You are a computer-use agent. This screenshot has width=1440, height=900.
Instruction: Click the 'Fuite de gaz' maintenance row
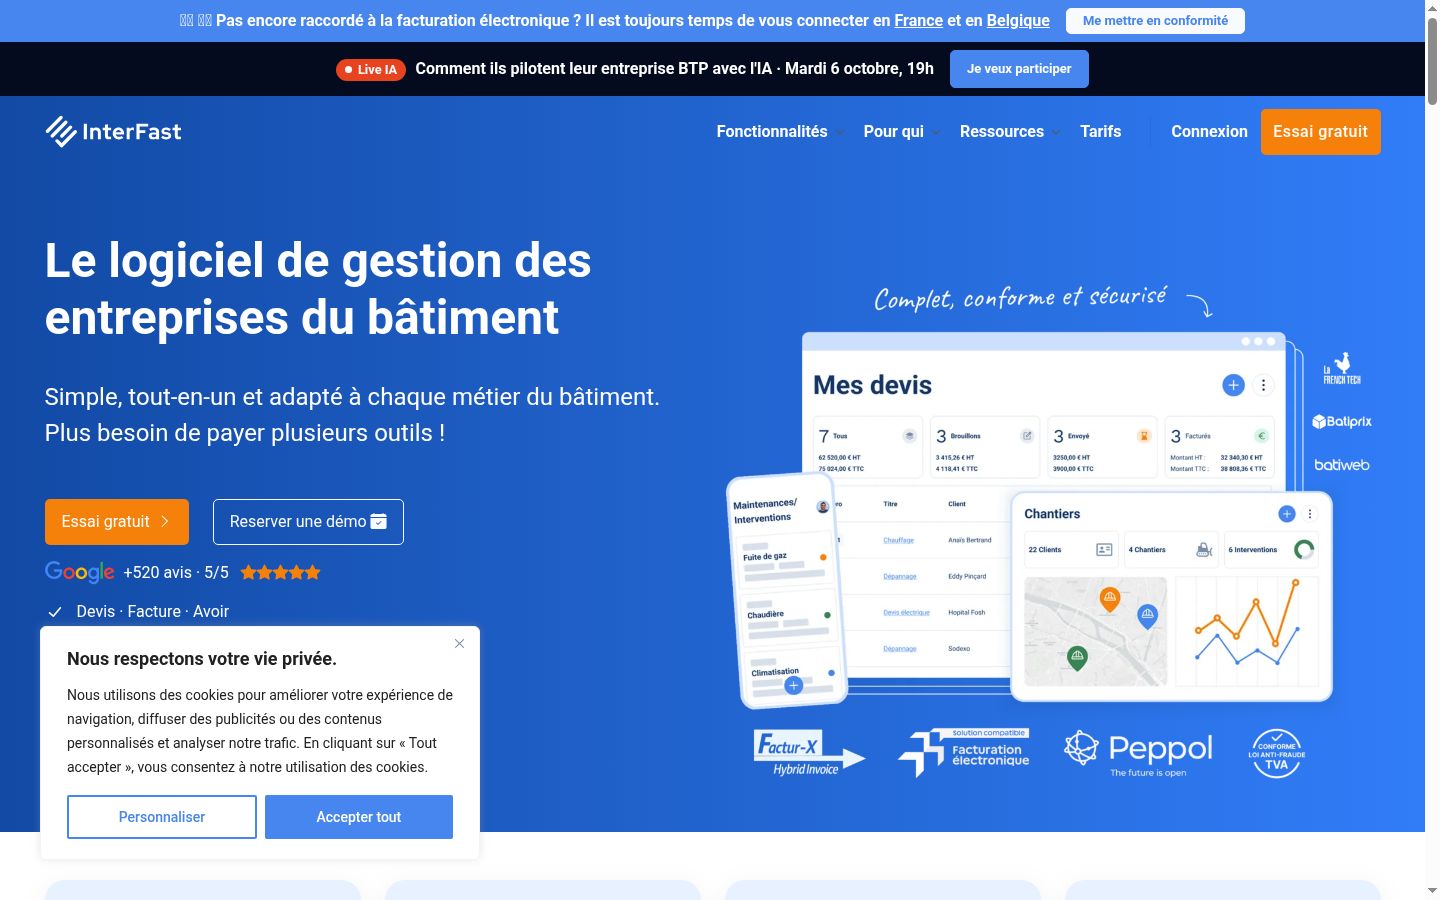click(x=785, y=562)
